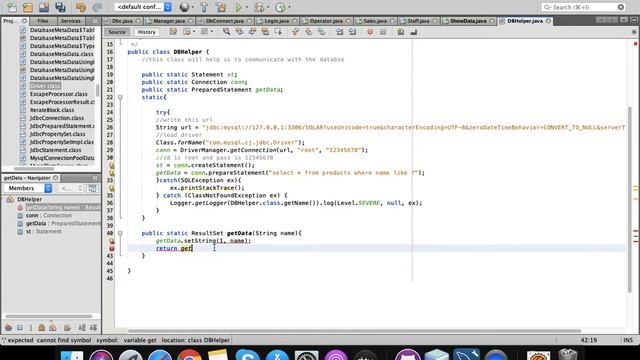Collapse the static block fold at line 22
640x360 pixels.
pos(120,98)
